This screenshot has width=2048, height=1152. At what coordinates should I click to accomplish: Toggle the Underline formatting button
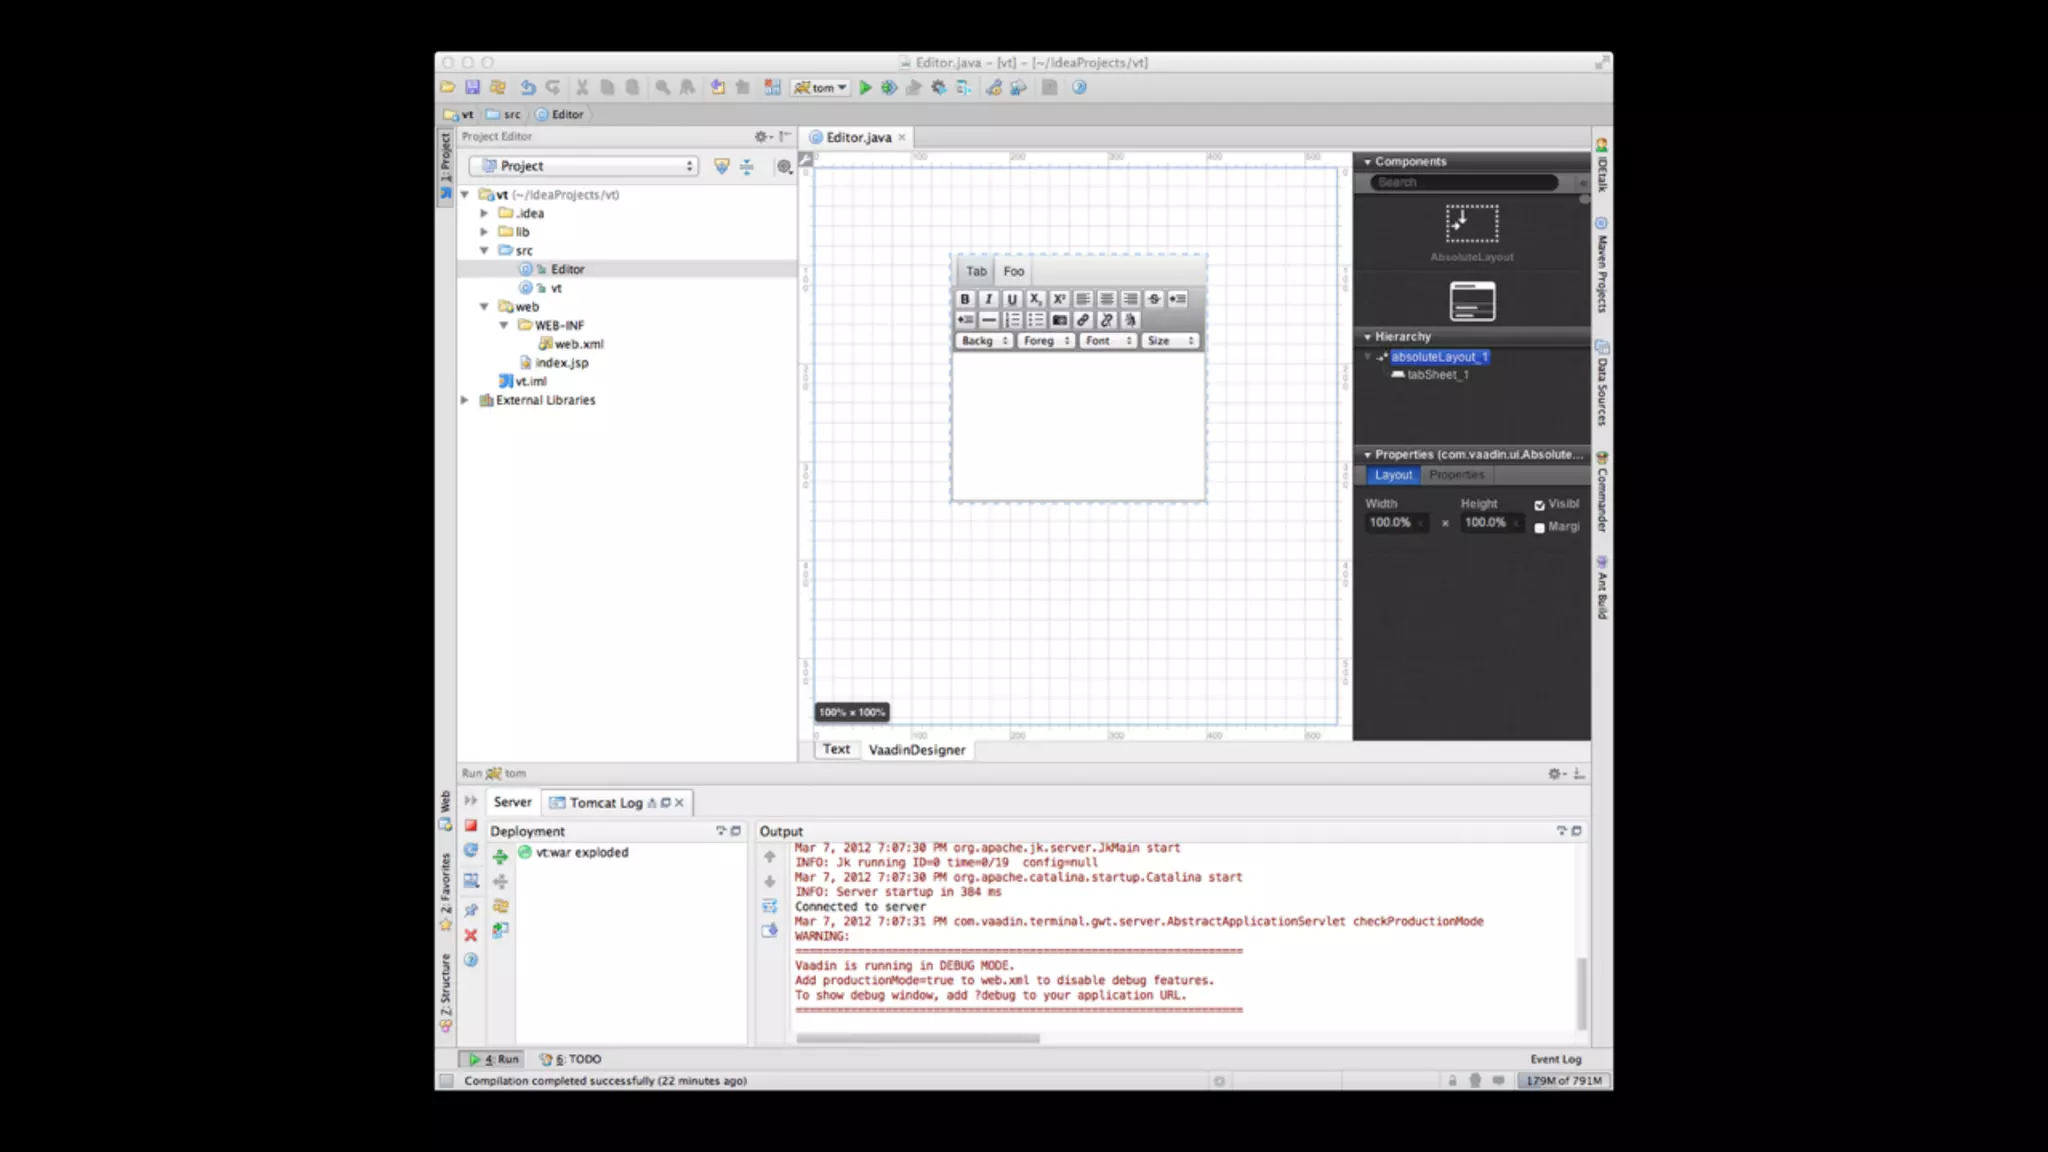pyautogui.click(x=1012, y=299)
